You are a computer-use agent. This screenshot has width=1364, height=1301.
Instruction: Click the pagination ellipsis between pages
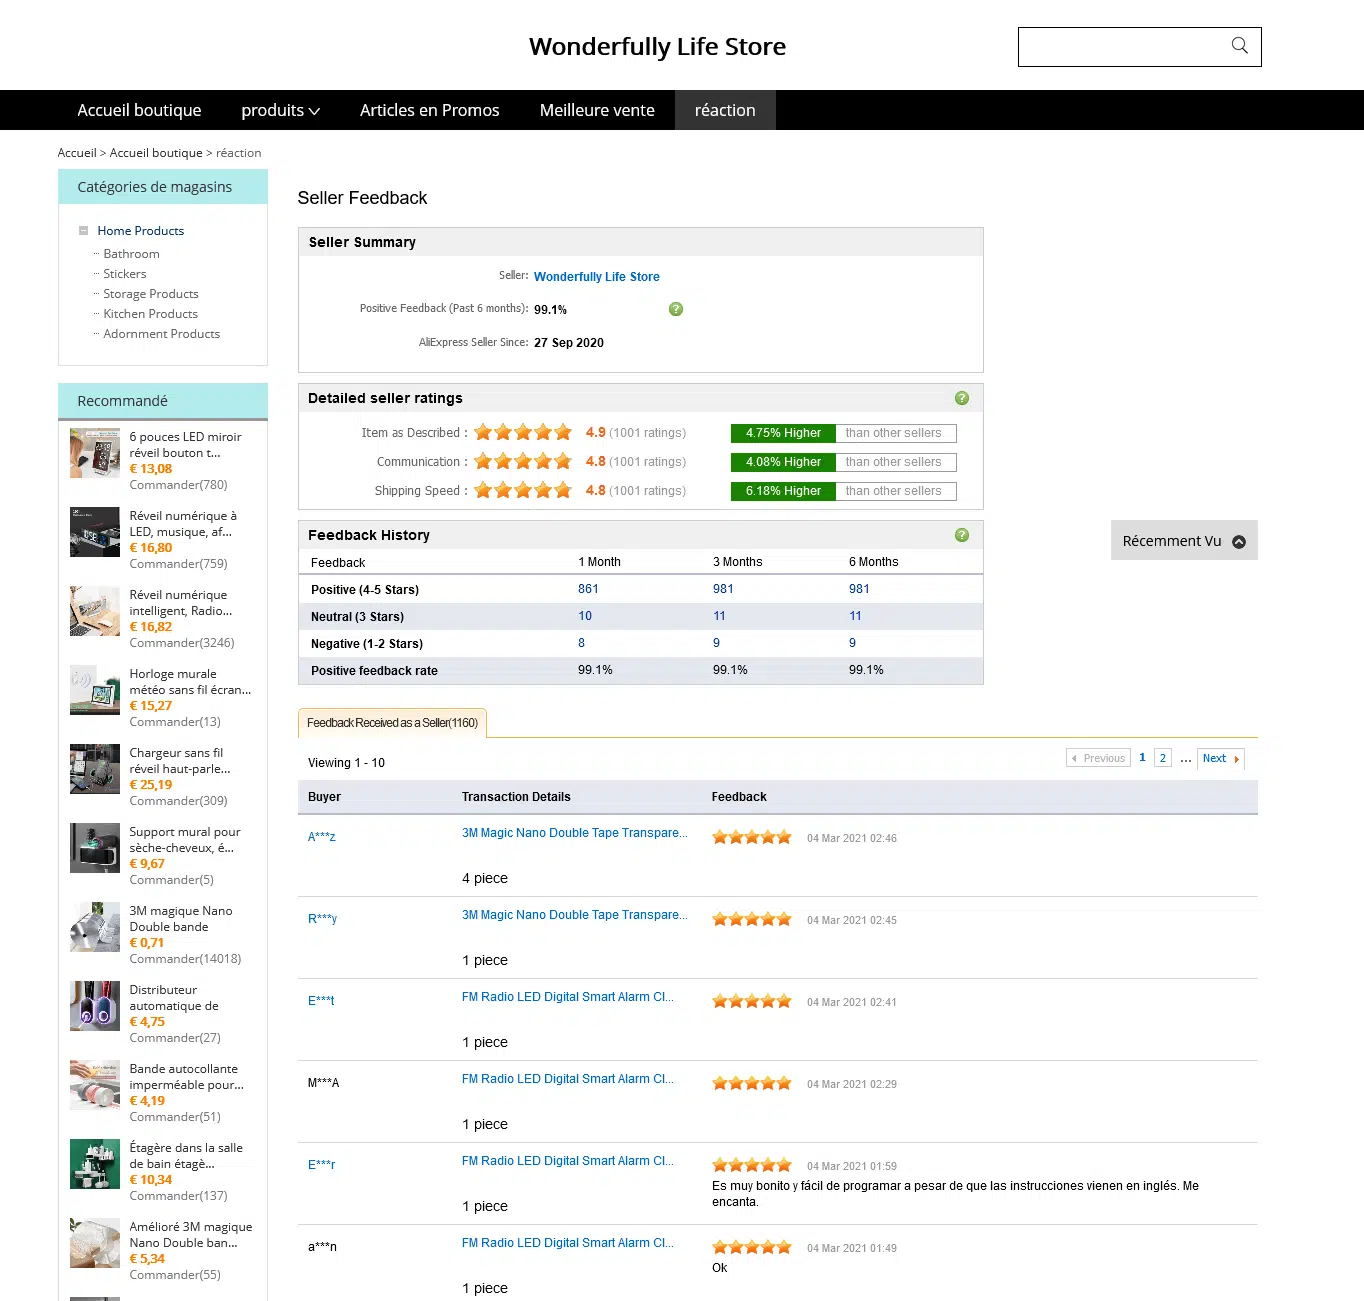[x=1185, y=760]
